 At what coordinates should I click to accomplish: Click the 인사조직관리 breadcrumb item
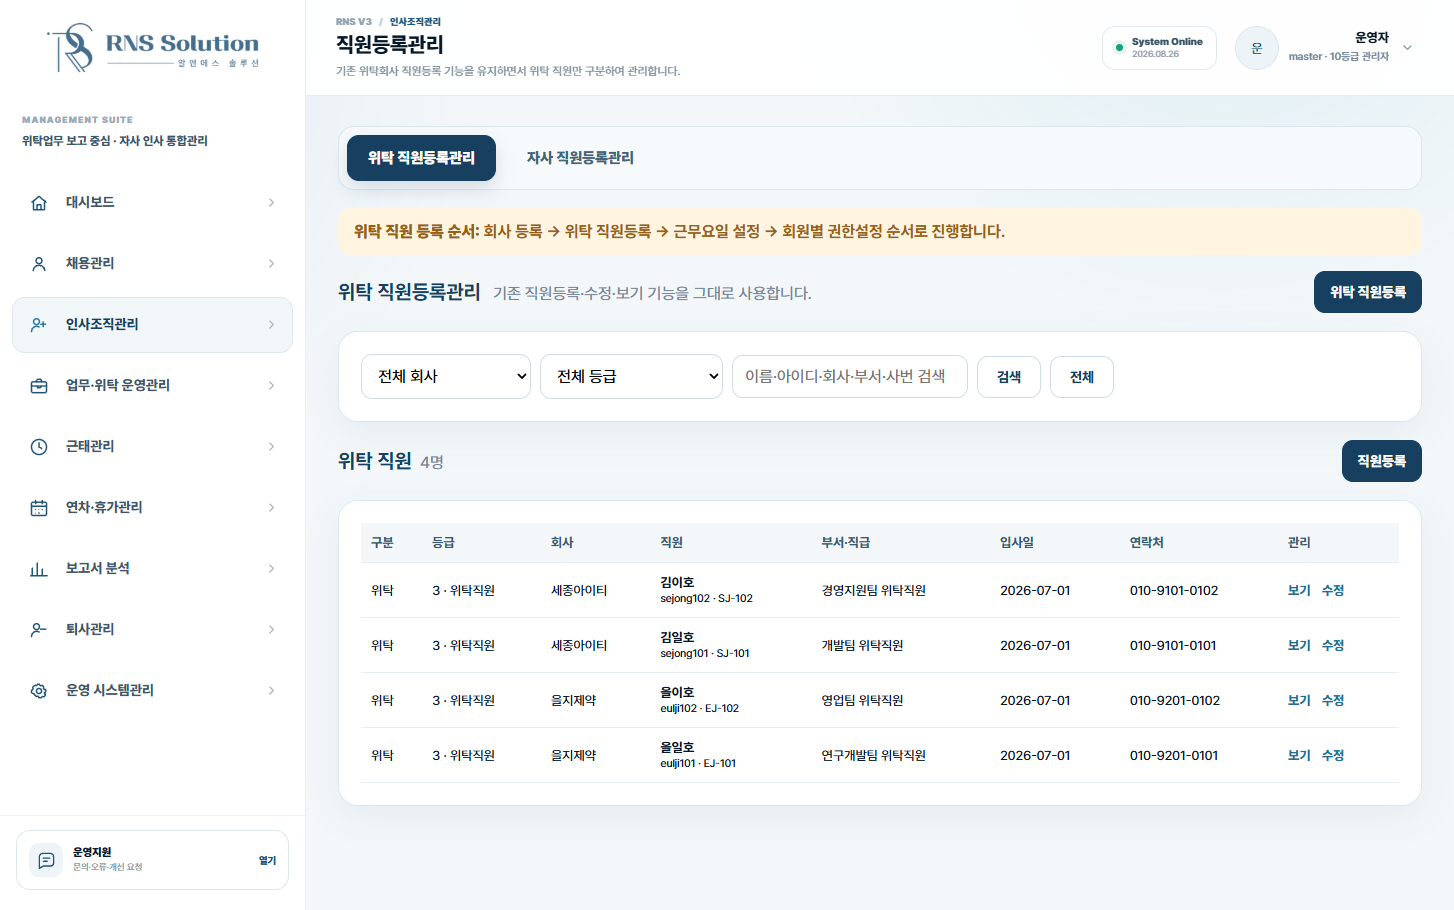(415, 22)
